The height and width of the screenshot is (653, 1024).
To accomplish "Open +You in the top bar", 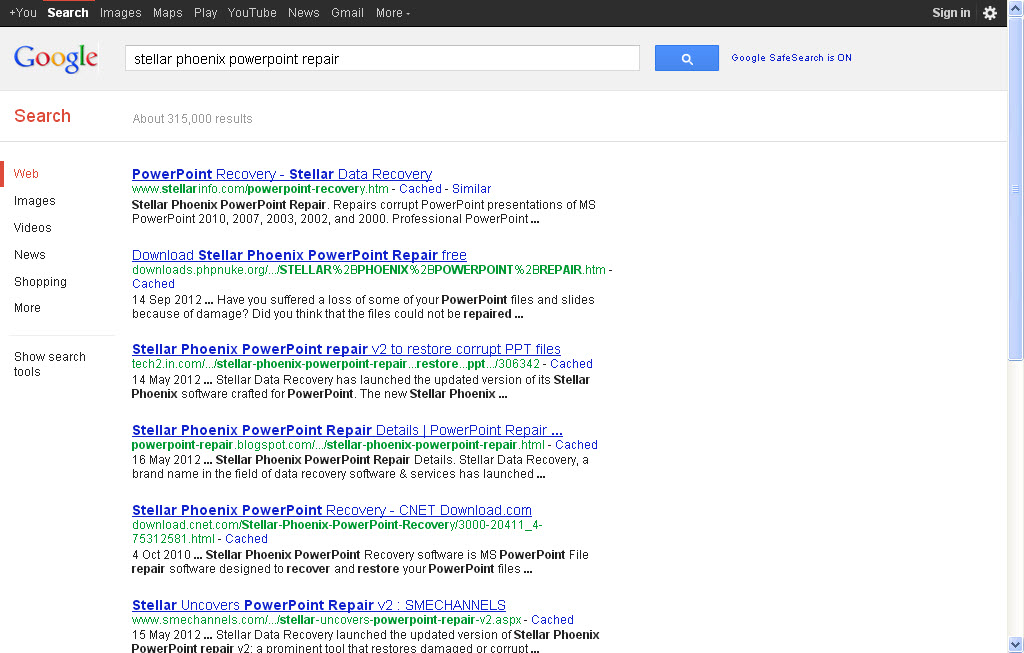I will tap(23, 13).
